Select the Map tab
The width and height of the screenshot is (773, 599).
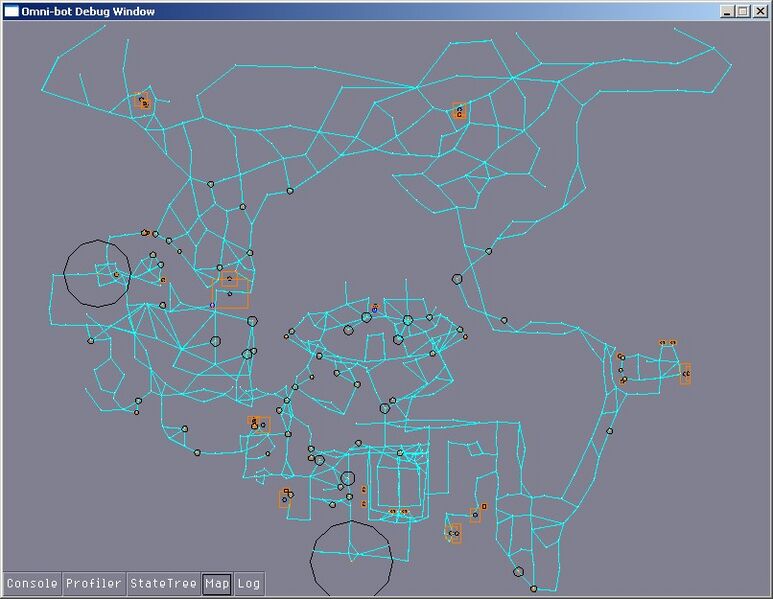pyautogui.click(x=217, y=584)
